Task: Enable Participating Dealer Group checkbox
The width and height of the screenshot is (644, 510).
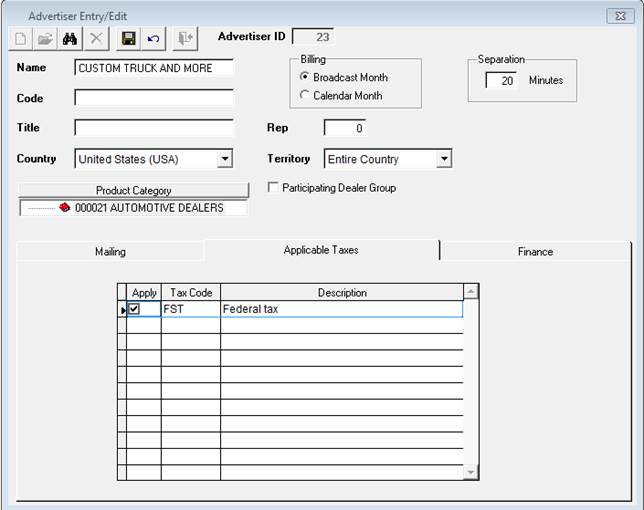Action: [x=273, y=187]
